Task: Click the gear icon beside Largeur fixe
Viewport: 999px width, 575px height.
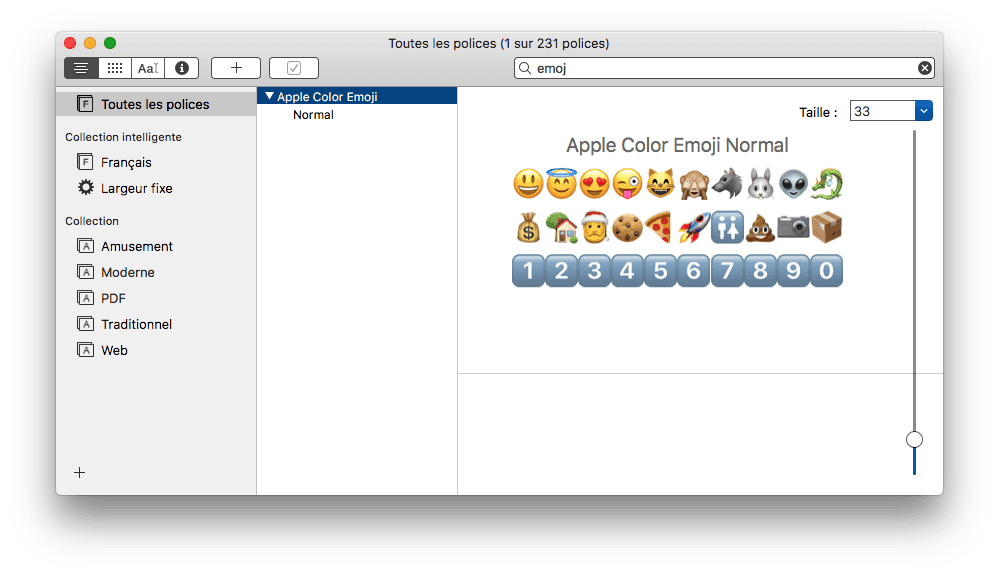Action: (85, 188)
